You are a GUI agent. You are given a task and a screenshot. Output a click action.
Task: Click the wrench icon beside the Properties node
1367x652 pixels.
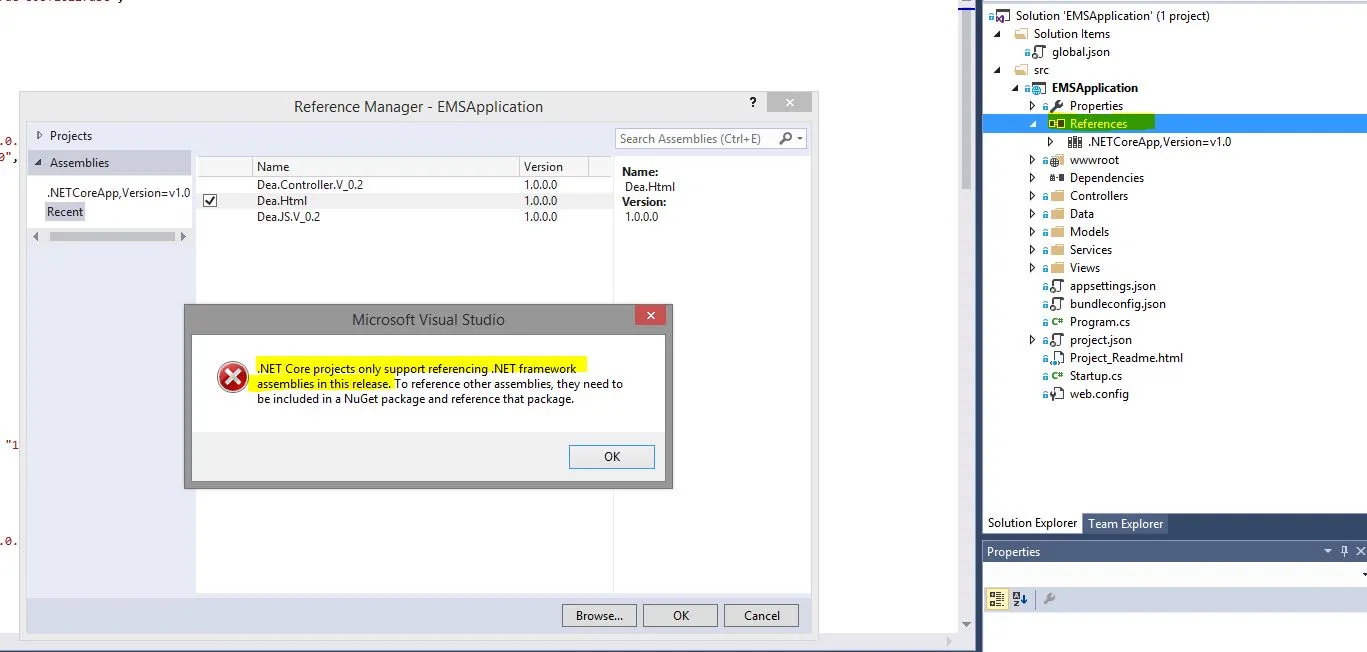pyautogui.click(x=1057, y=106)
